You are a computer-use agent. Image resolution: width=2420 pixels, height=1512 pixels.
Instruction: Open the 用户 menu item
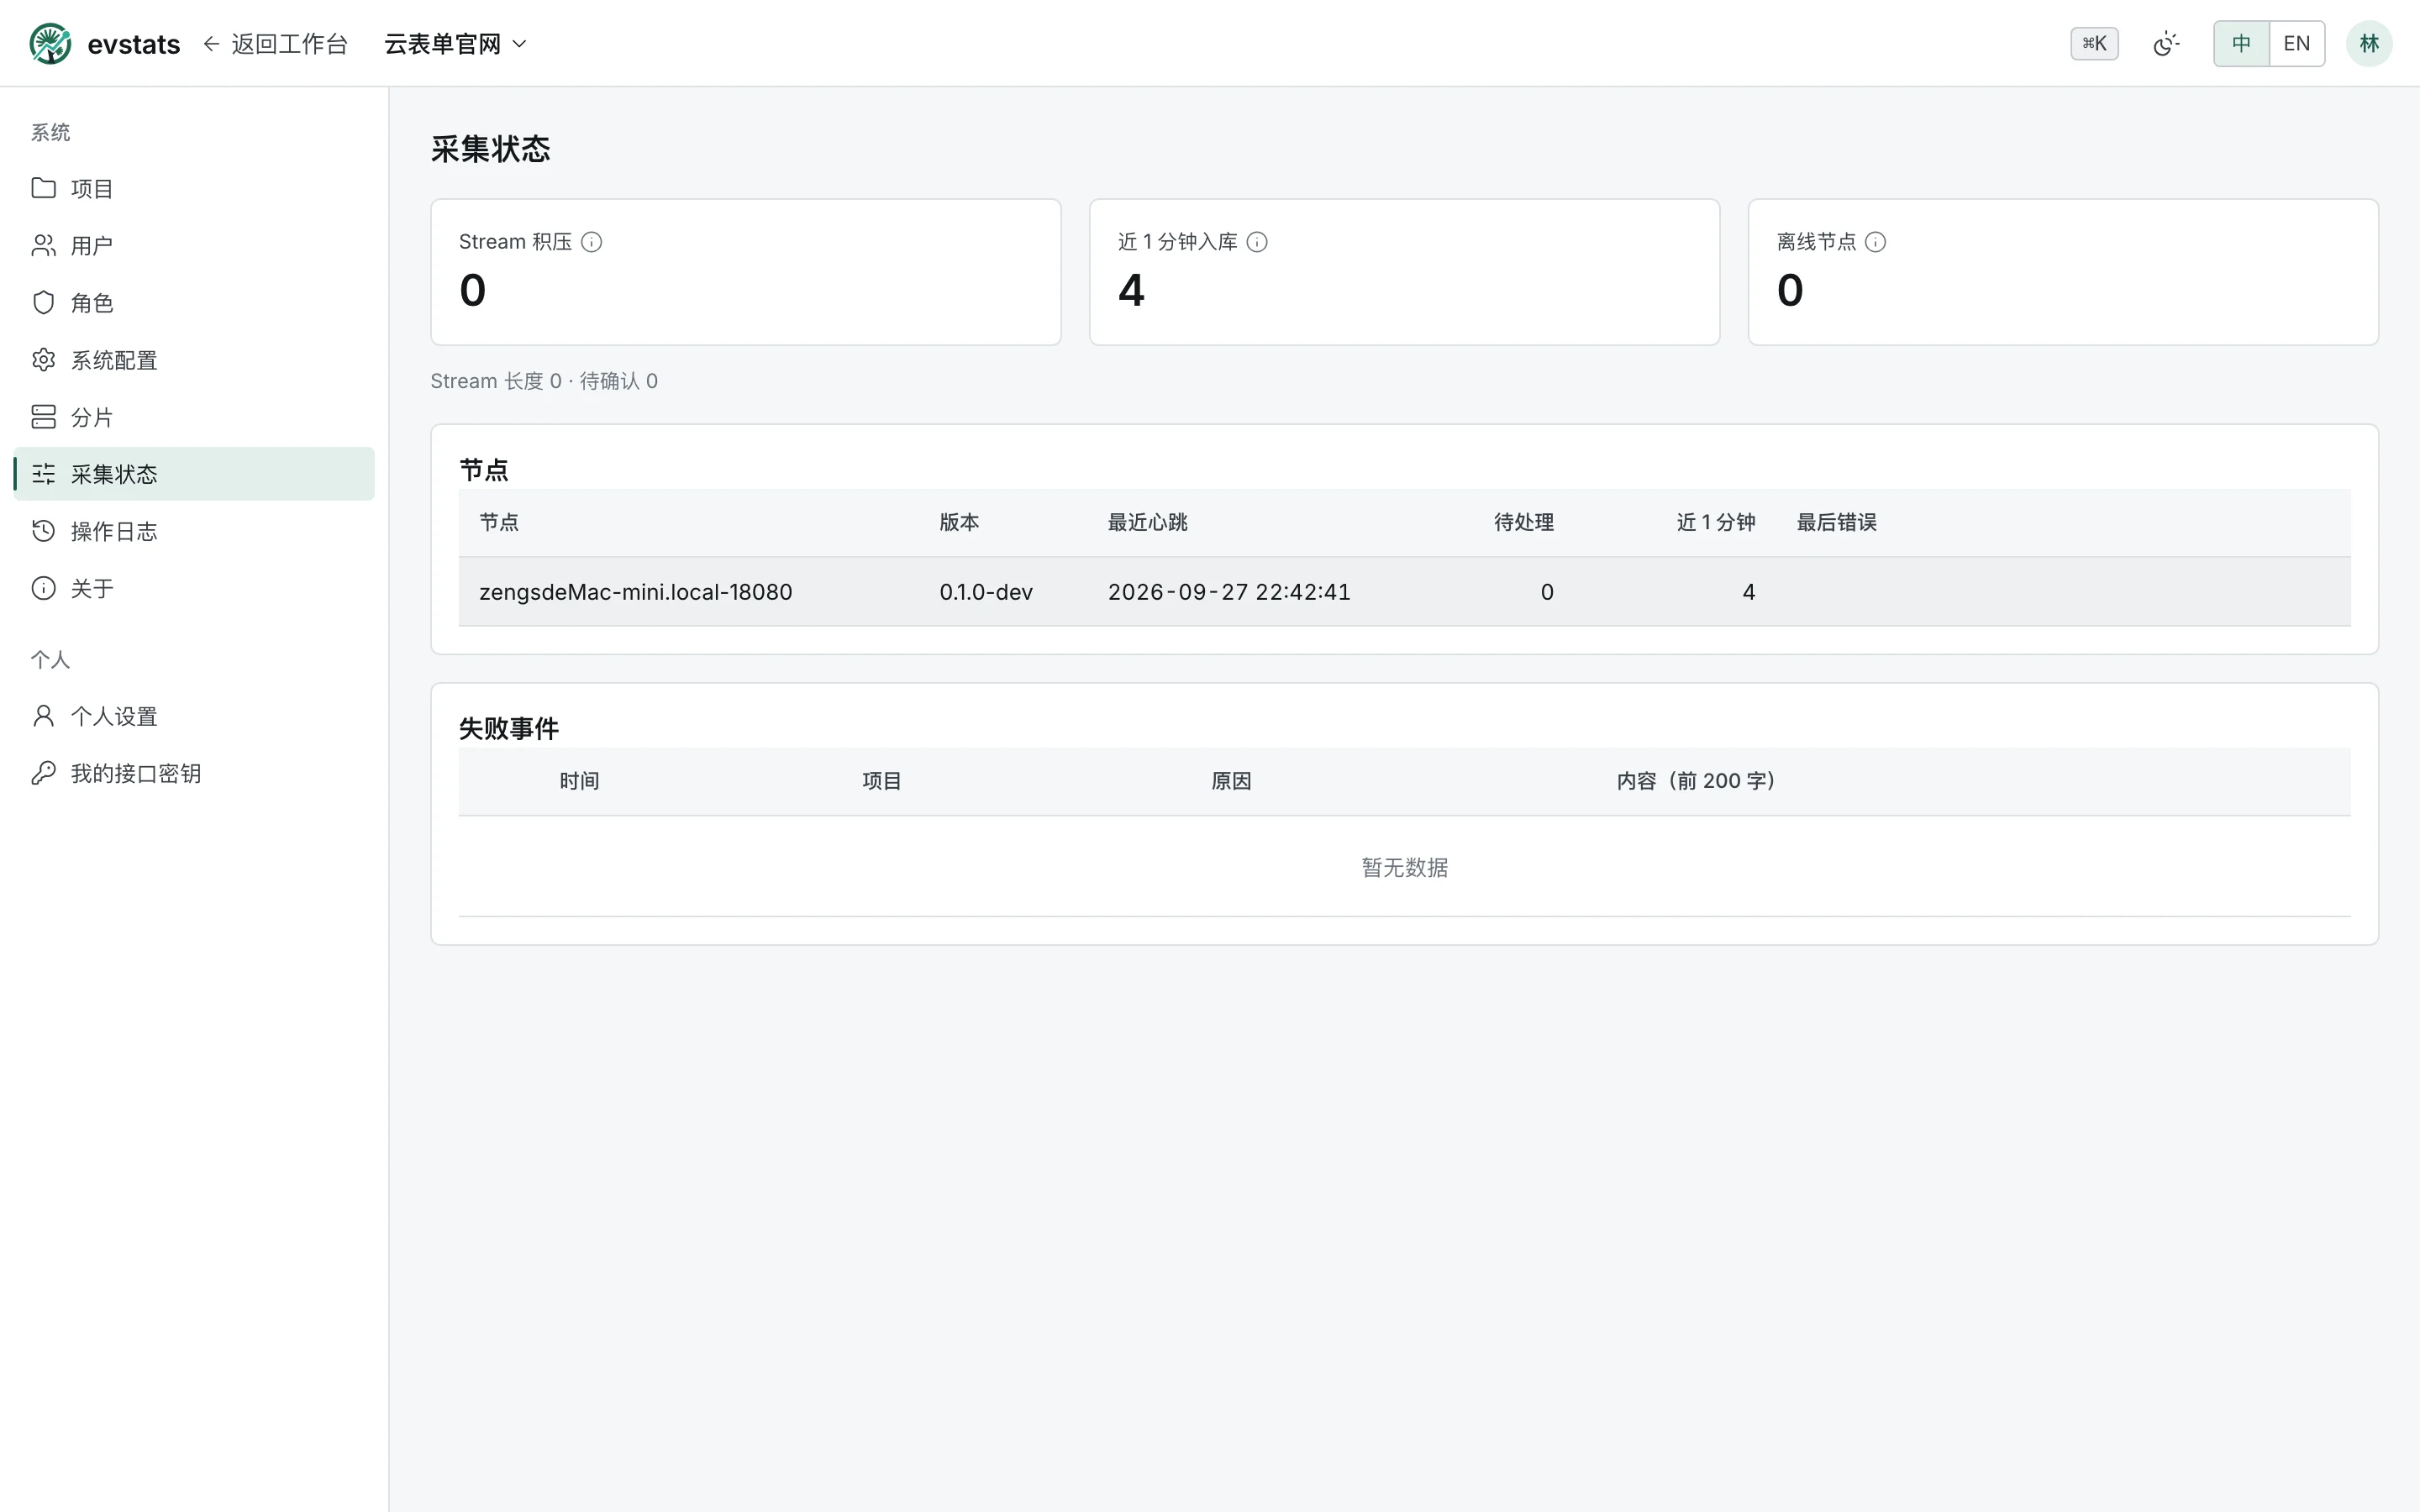click(x=194, y=245)
